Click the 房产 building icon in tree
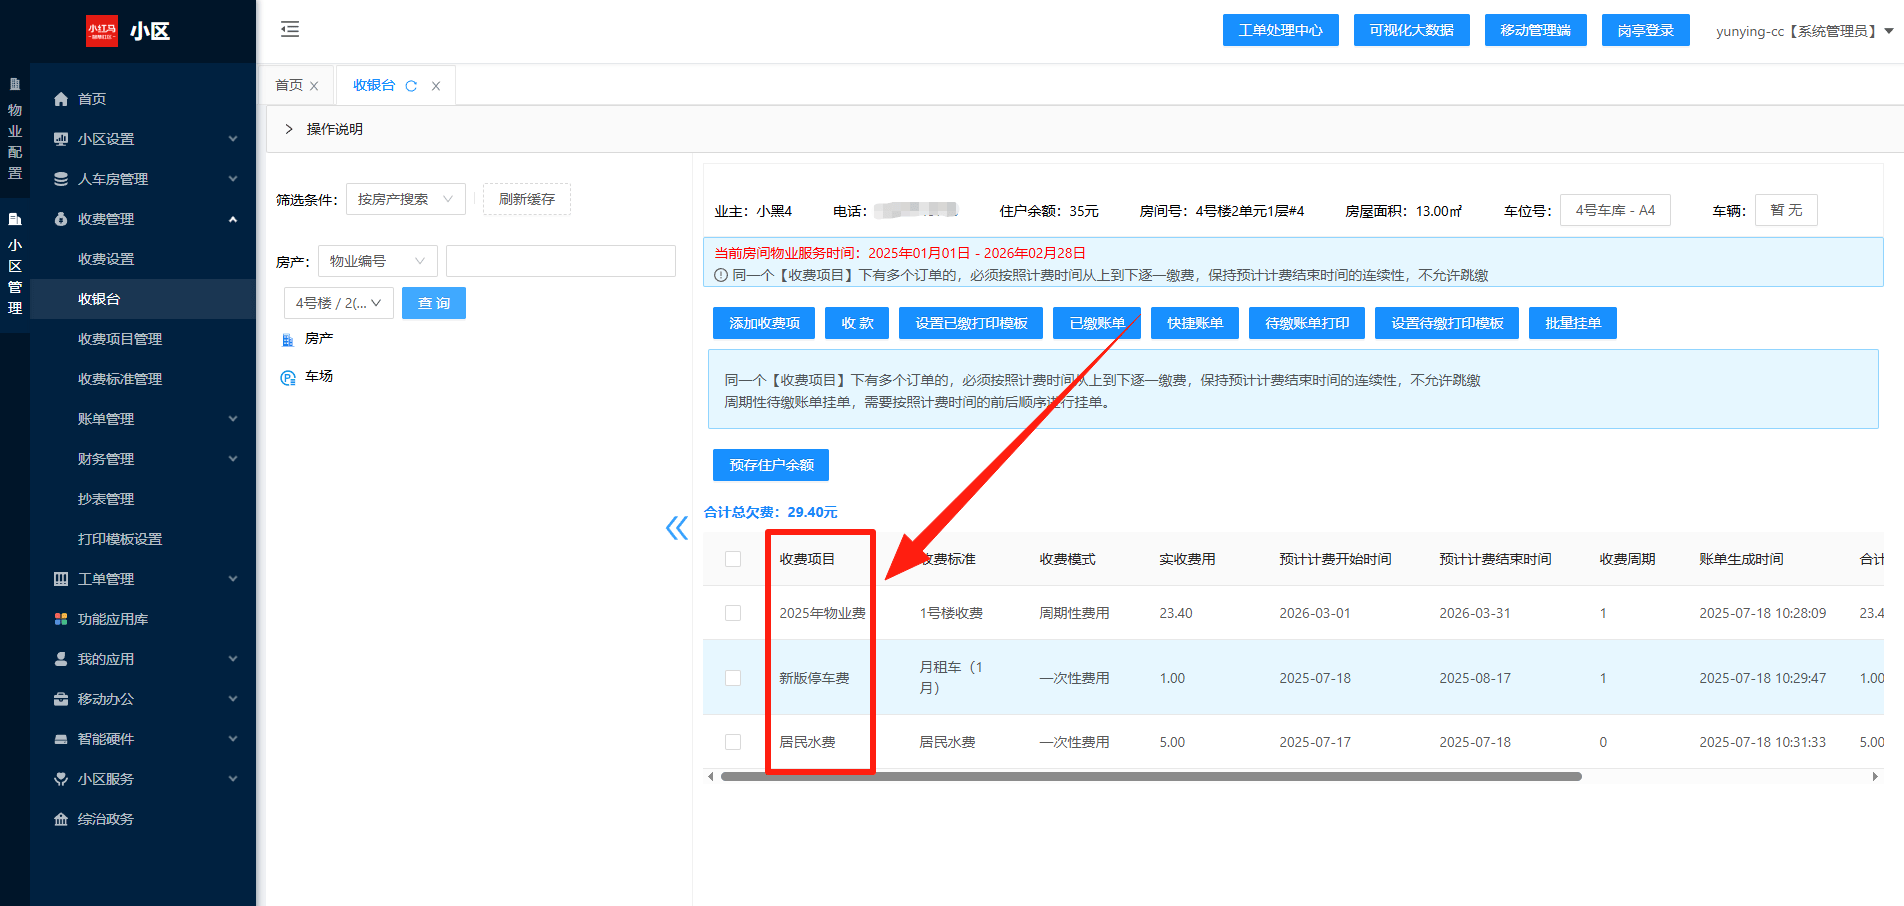This screenshot has width=1904, height=906. click(x=288, y=339)
